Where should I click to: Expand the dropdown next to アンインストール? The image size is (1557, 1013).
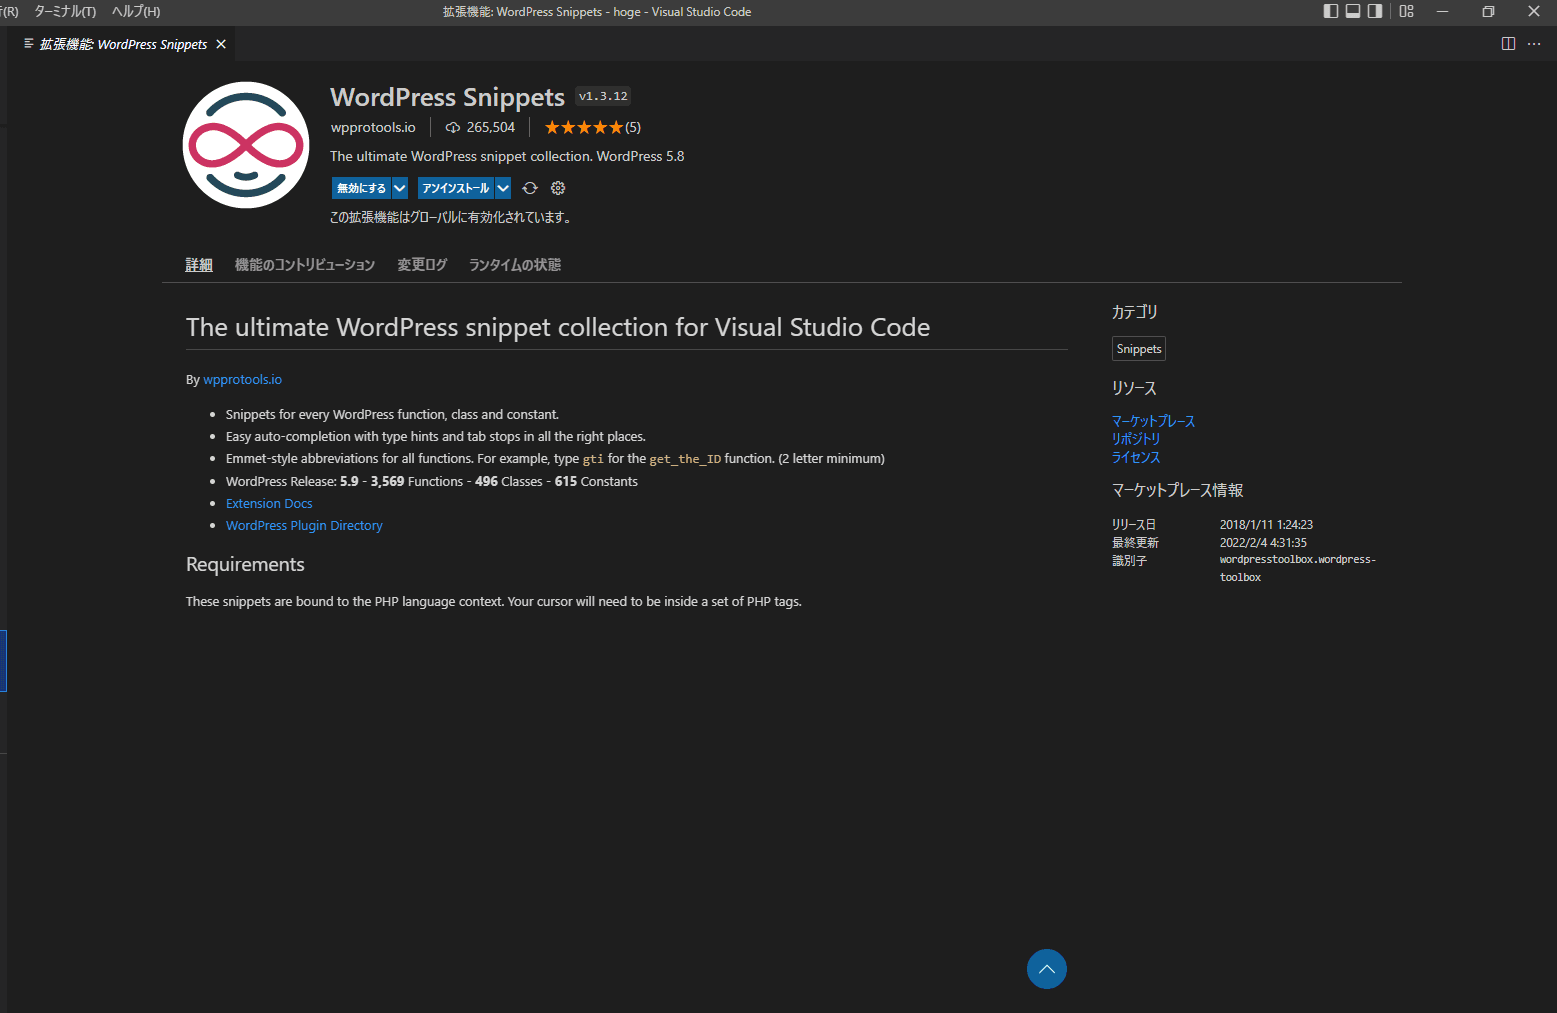pyautogui.click(x=503, y=188)
